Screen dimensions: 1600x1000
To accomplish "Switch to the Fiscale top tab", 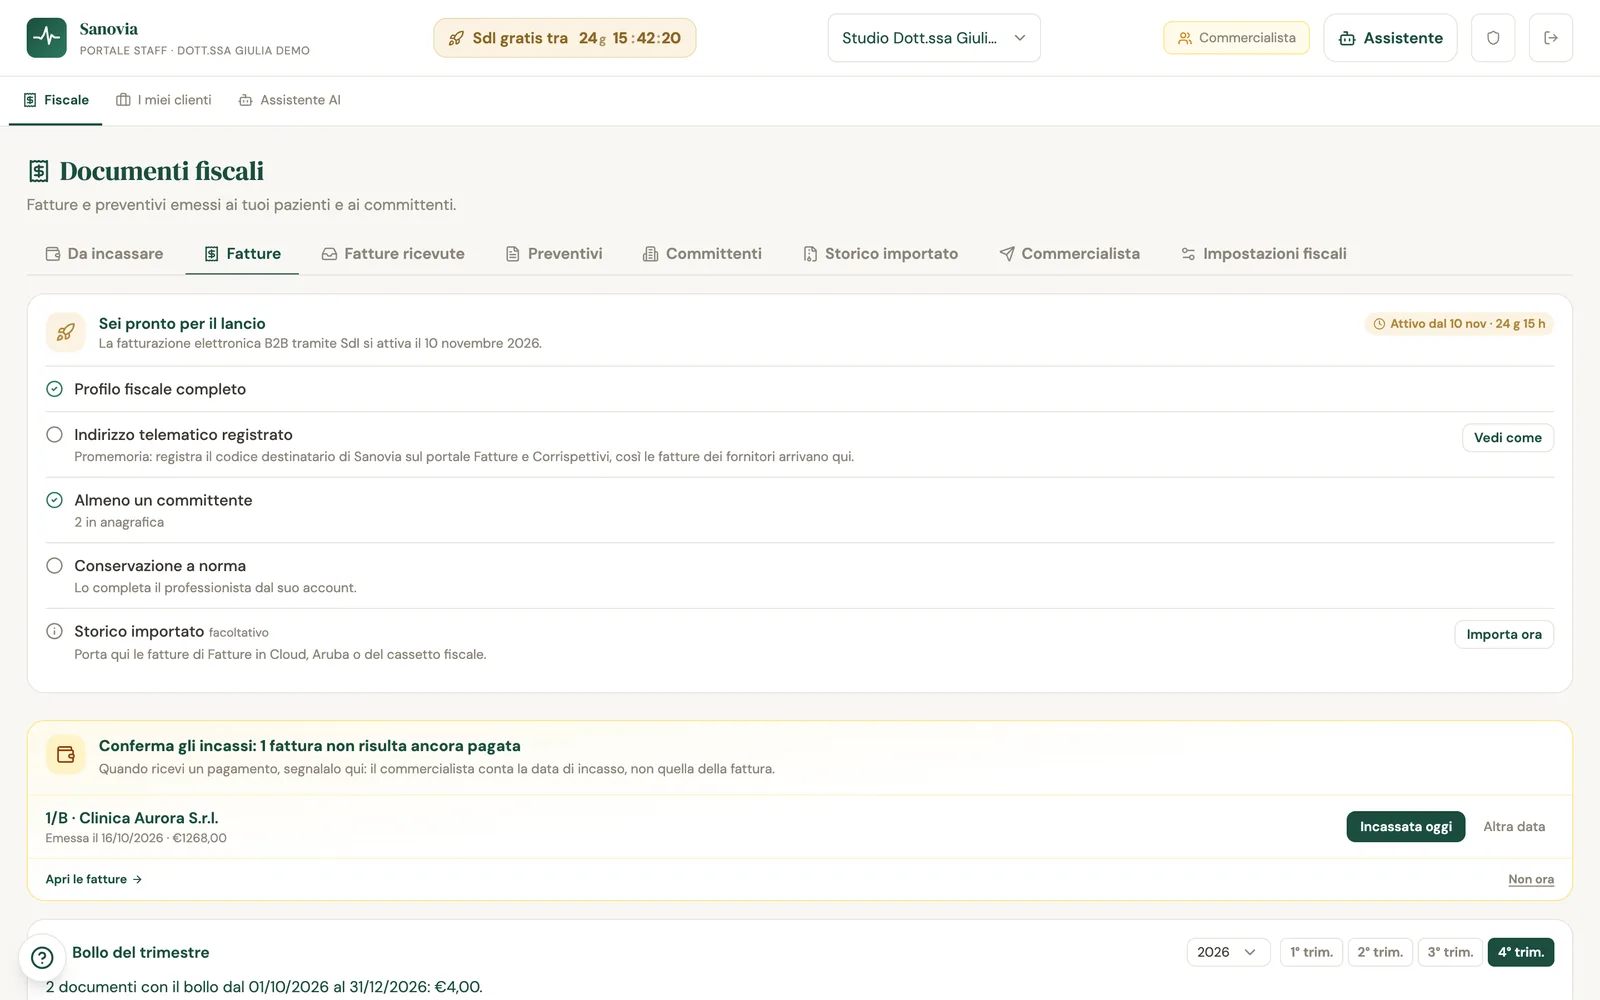I will coord(56,100).
